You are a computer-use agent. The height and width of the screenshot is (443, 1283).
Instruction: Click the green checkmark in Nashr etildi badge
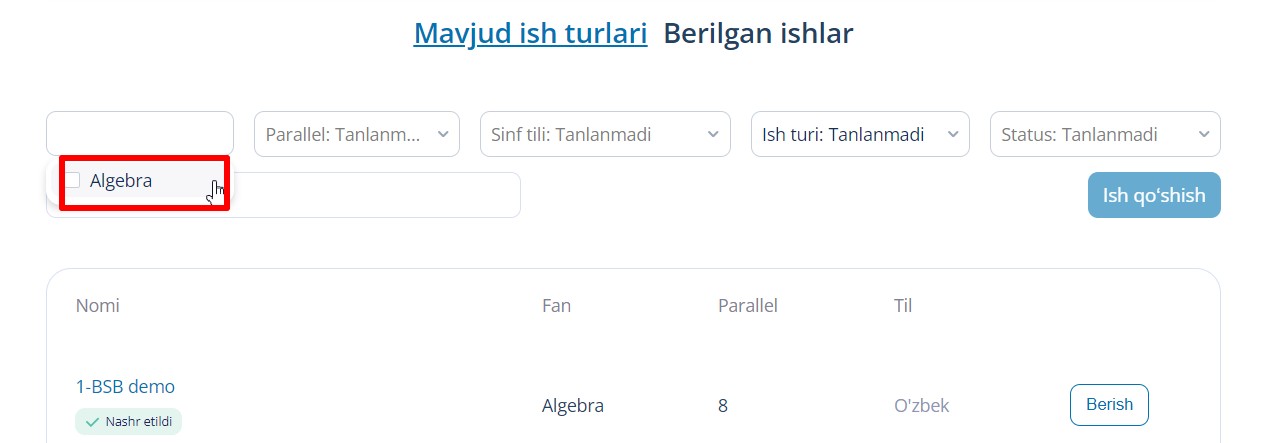(92, 422)
